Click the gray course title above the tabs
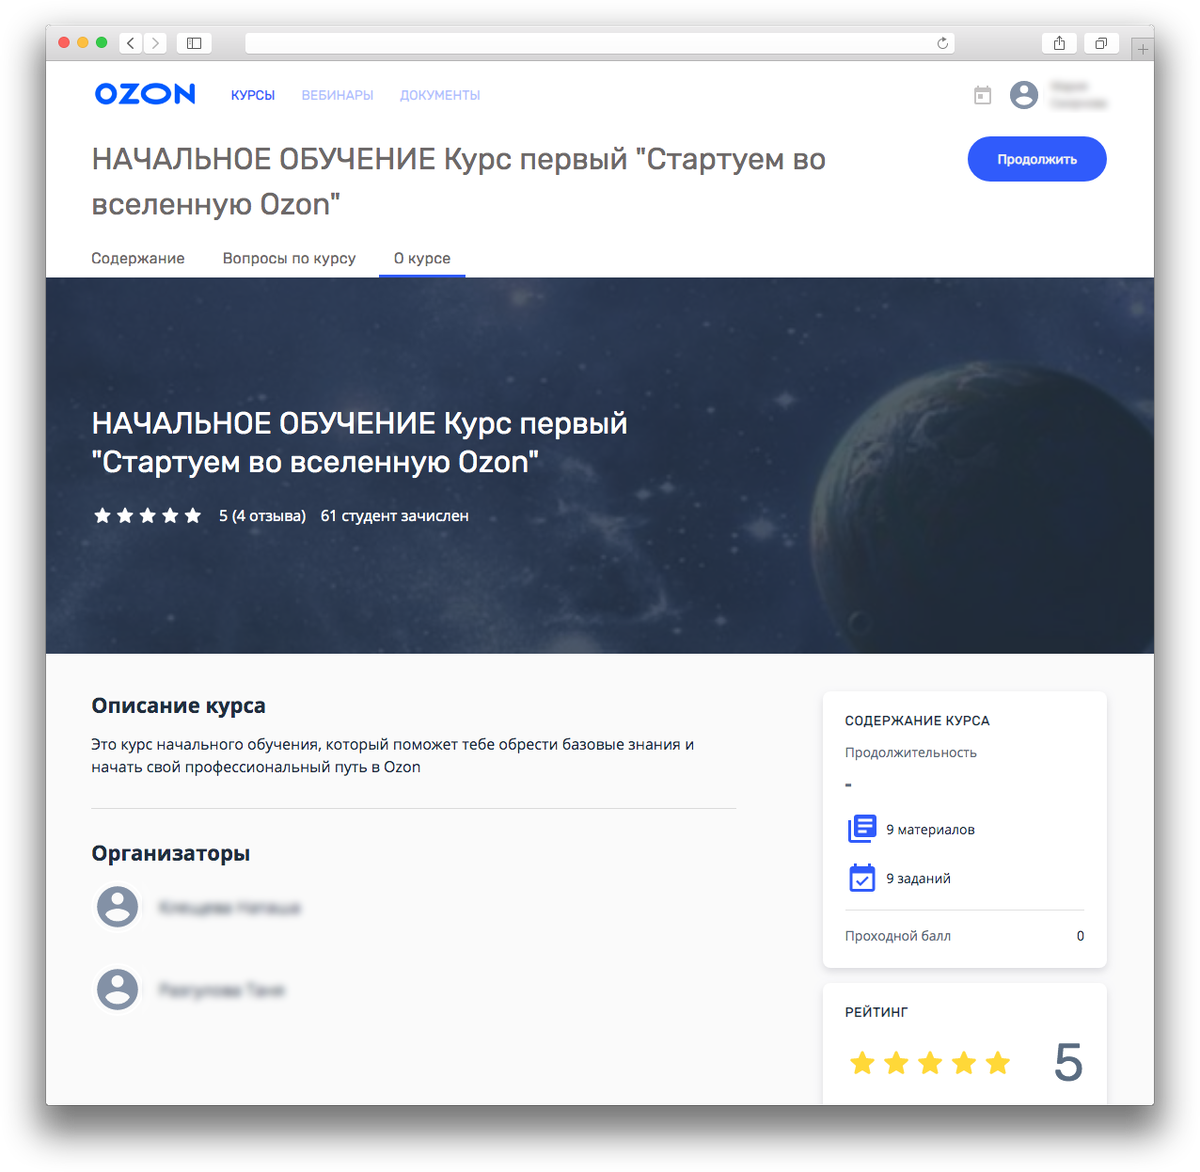 pyautogui.click(x=458, y=181)
